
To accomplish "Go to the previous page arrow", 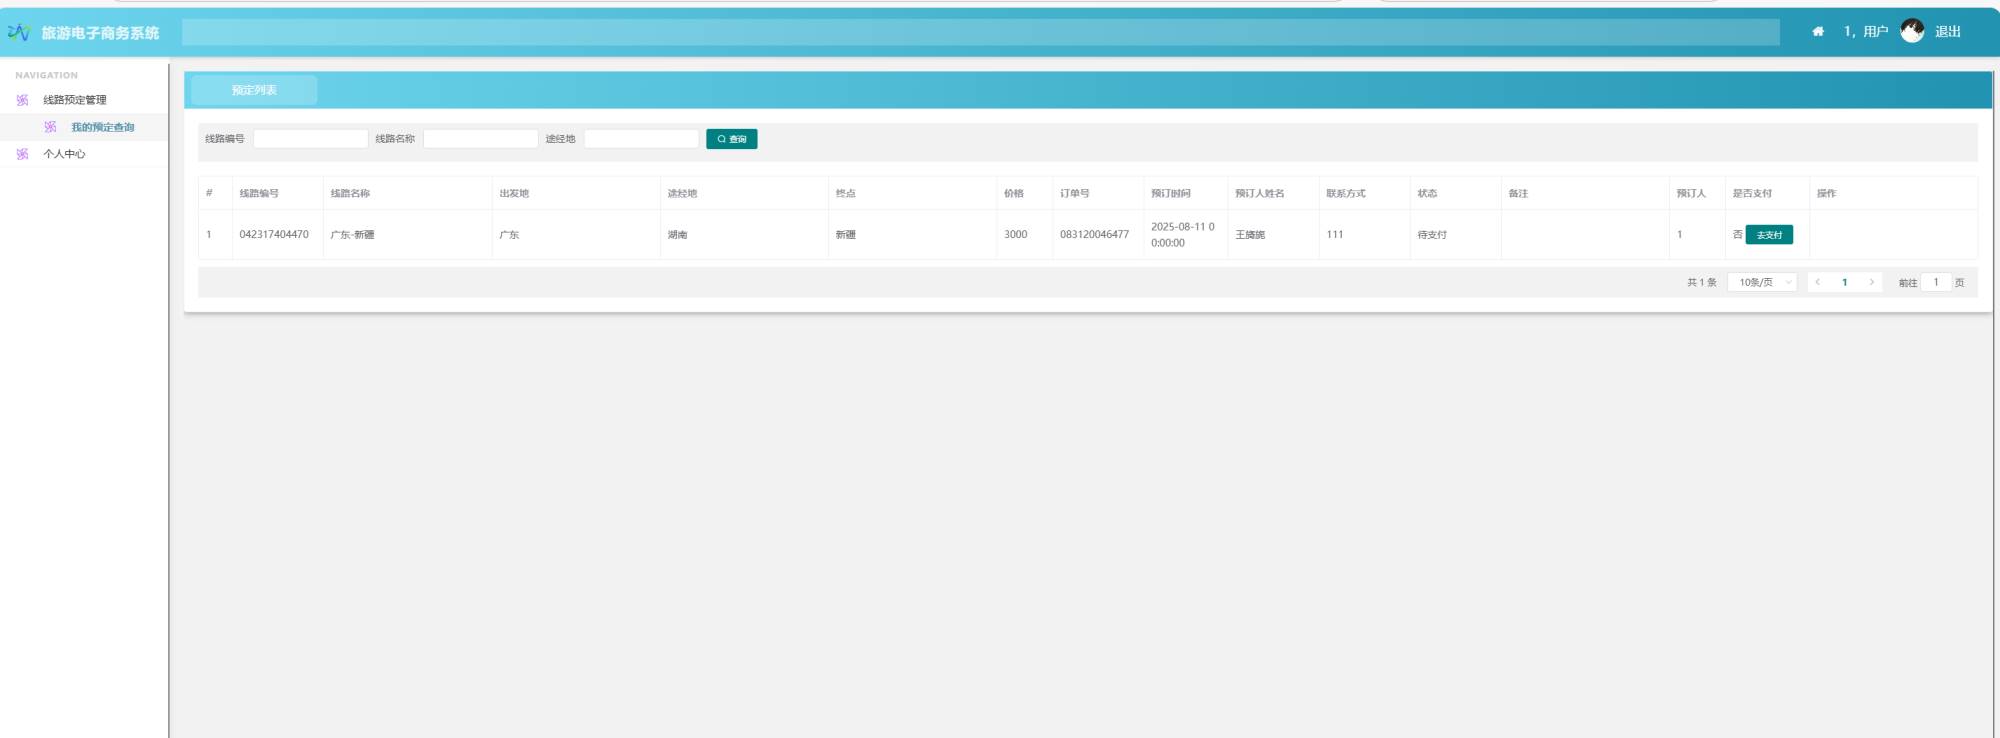I will [x=1817, y=282].
